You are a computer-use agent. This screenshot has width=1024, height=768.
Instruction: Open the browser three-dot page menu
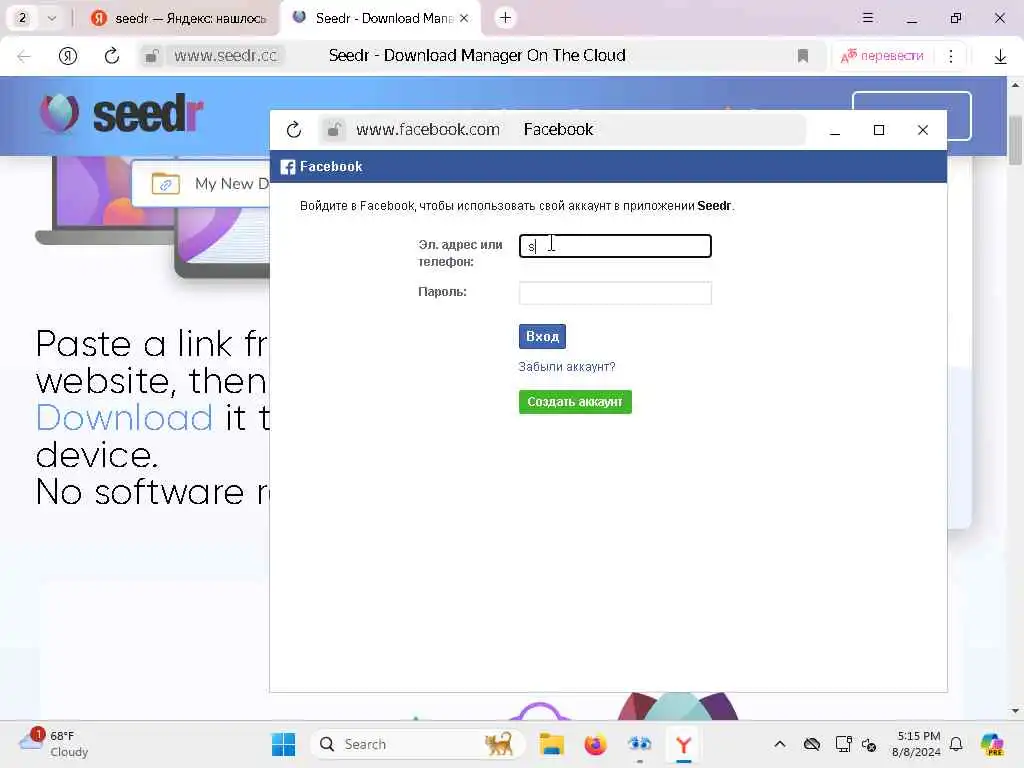coord(951,56)
